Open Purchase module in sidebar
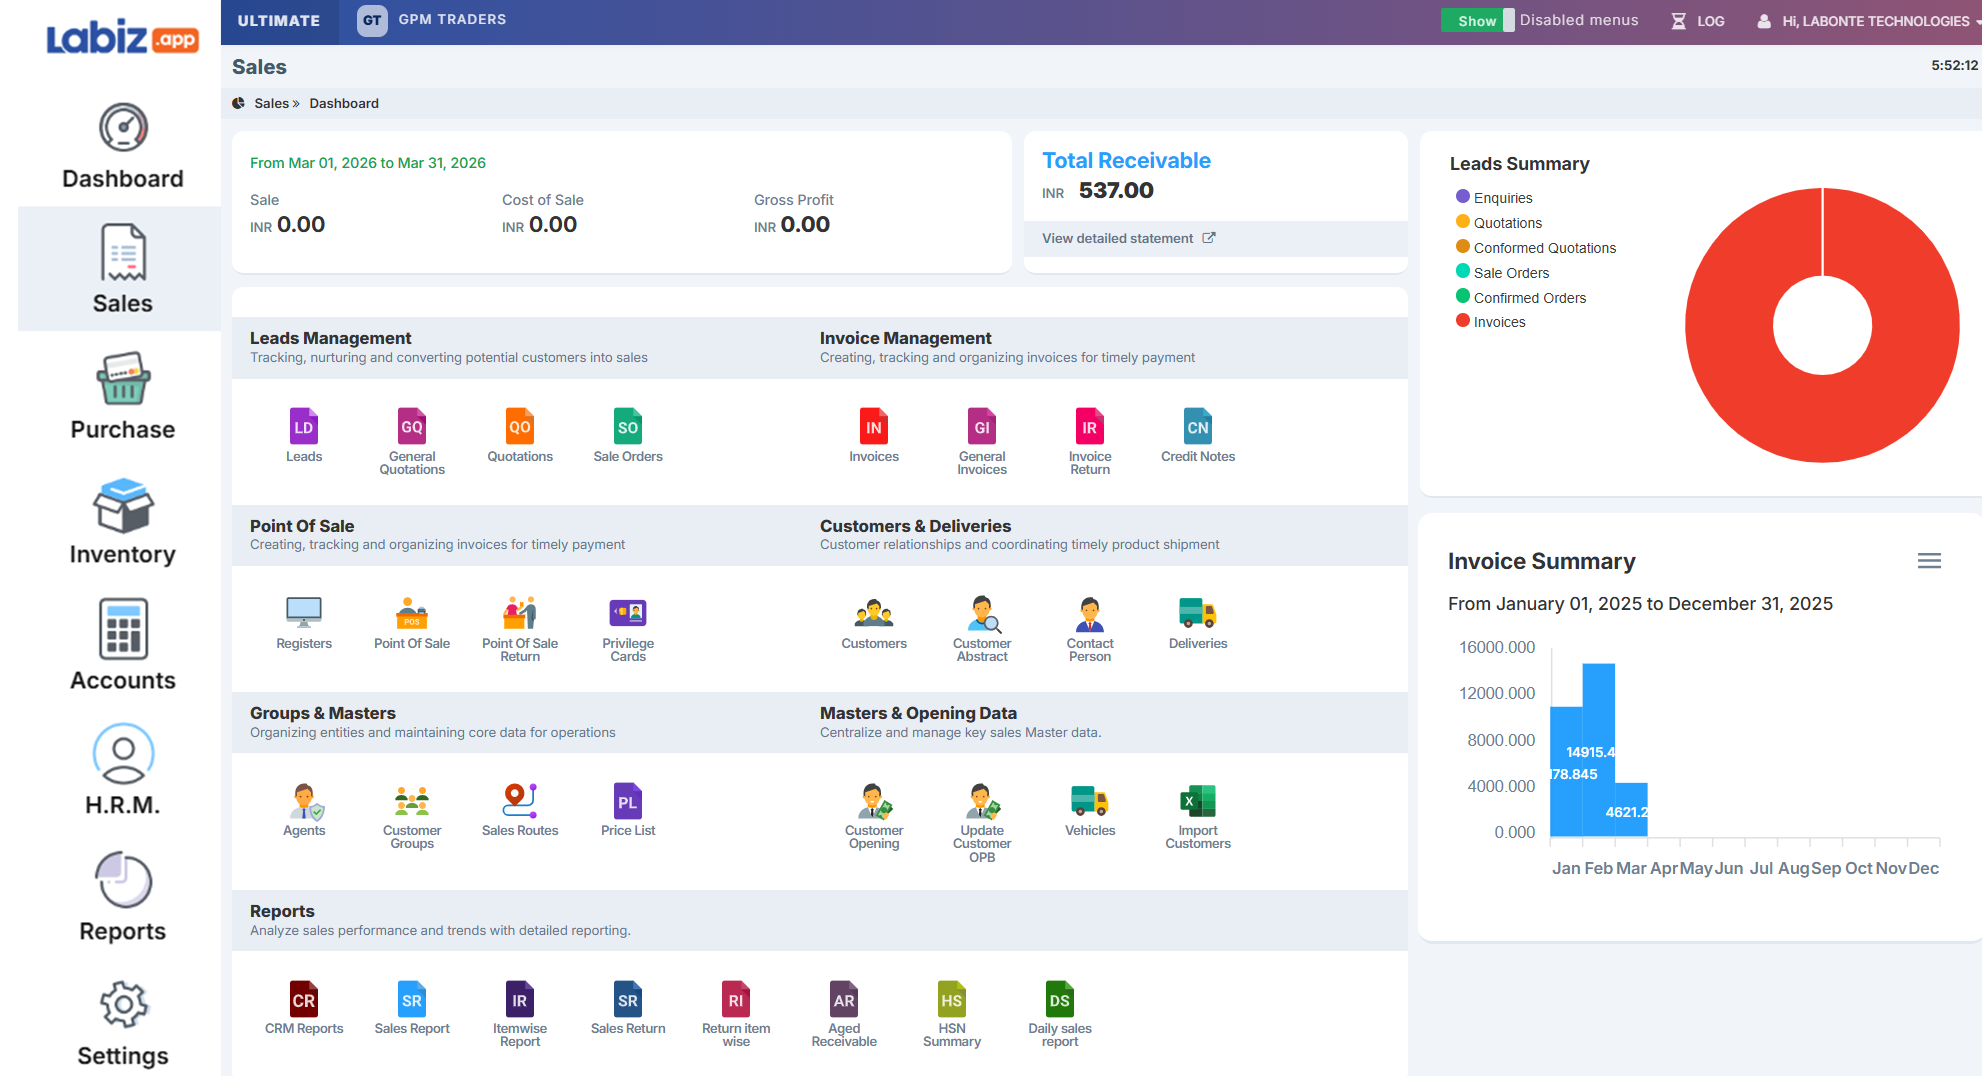Image resolution: width=1982 pixels, height=1079 pixels. click(123, 395)
